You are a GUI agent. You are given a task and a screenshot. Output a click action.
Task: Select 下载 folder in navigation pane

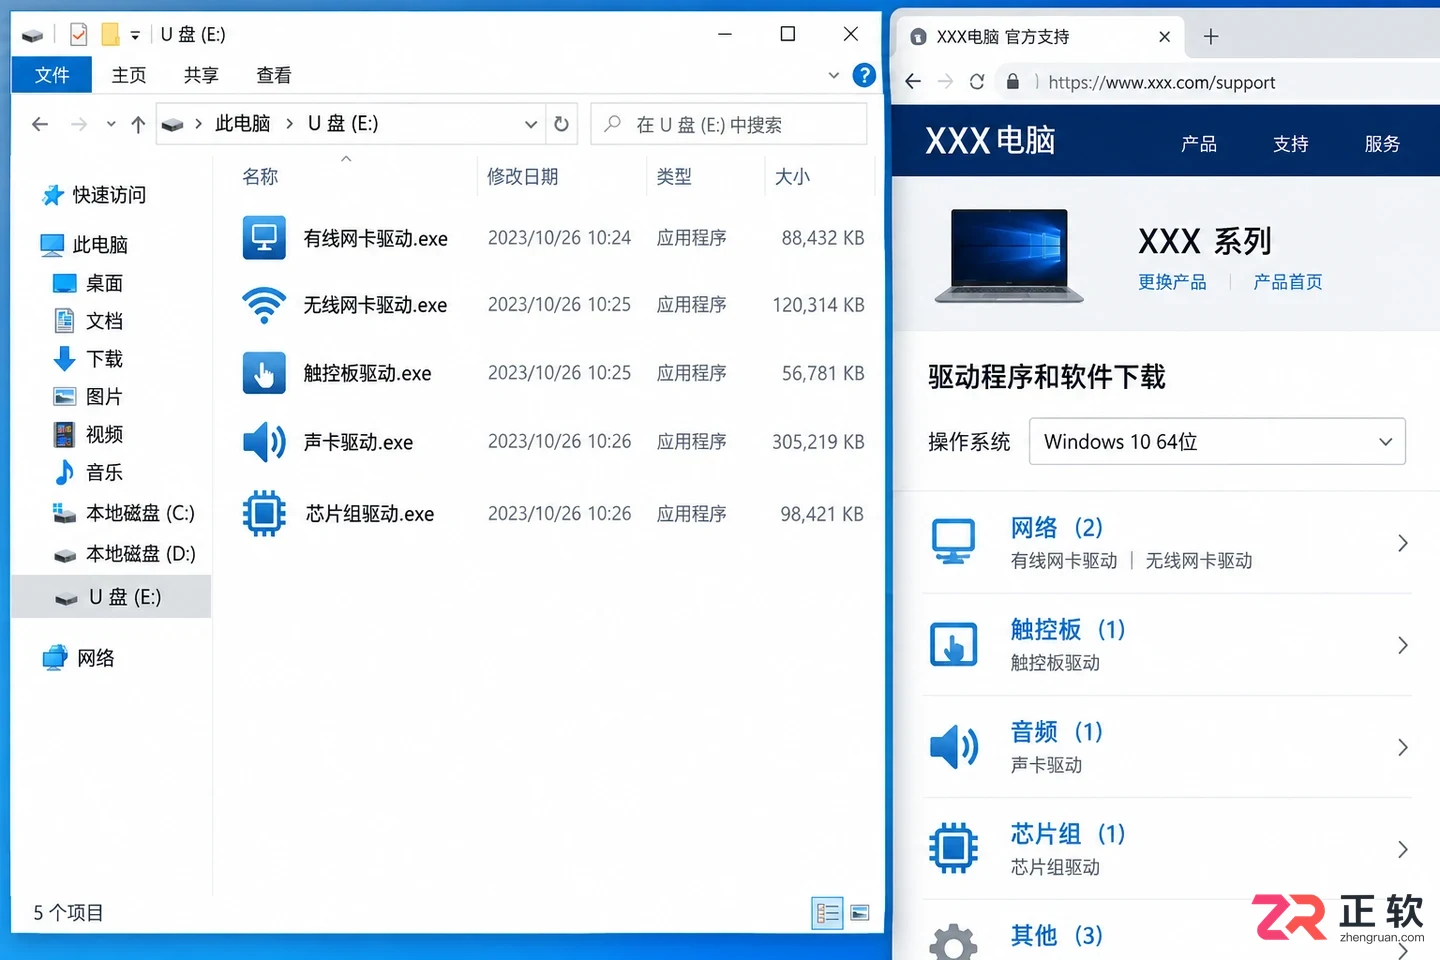88,358
